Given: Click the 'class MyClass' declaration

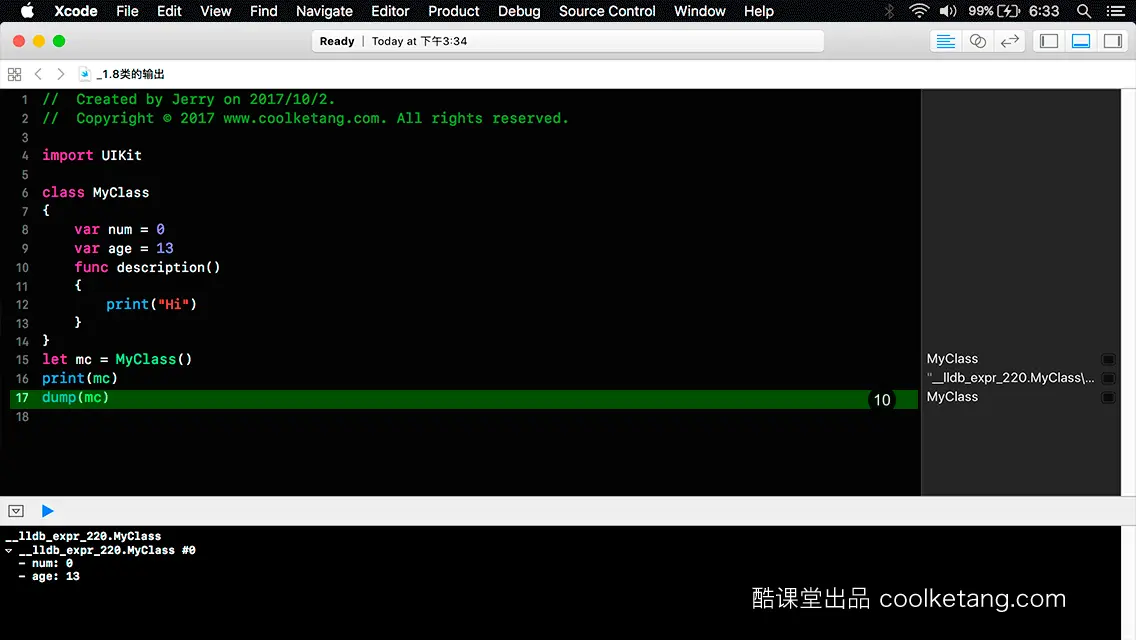Looking at the screenshot, I should (96, 192).
